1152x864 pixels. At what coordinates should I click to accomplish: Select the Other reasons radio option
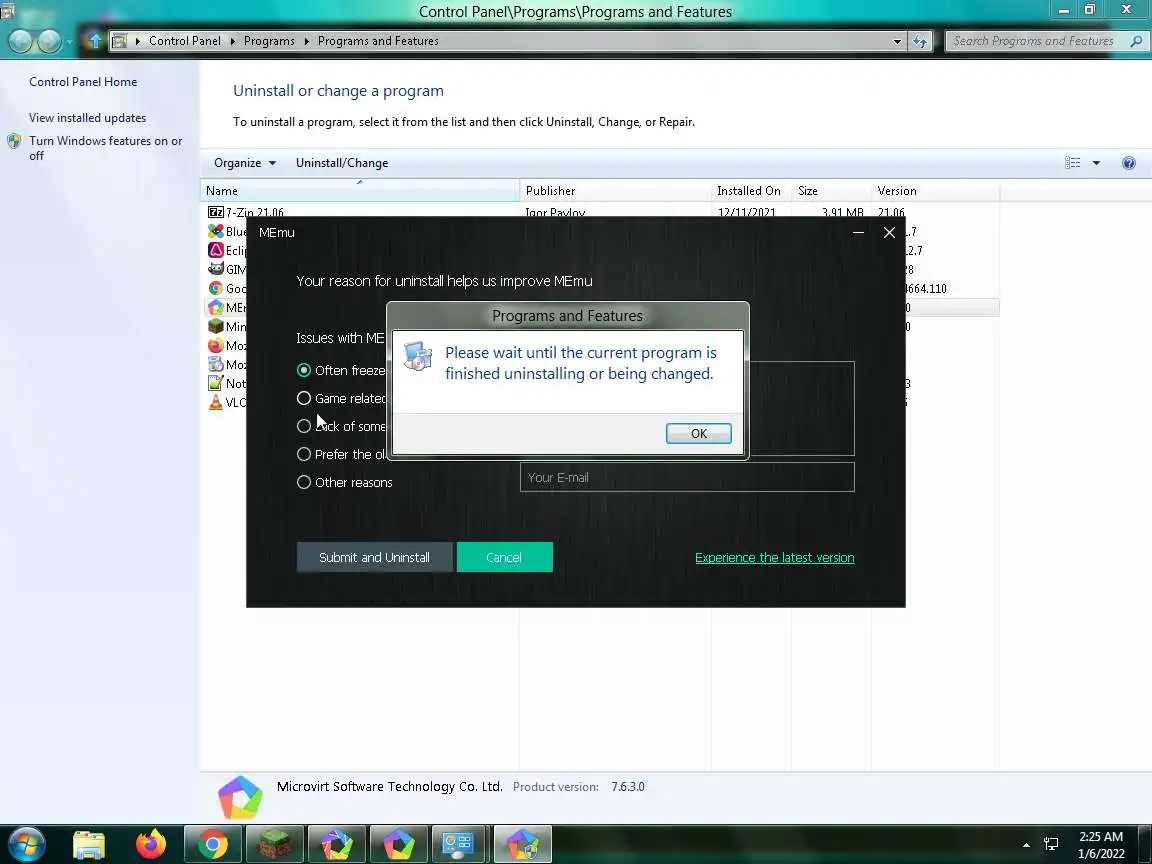tap(303, 482)
